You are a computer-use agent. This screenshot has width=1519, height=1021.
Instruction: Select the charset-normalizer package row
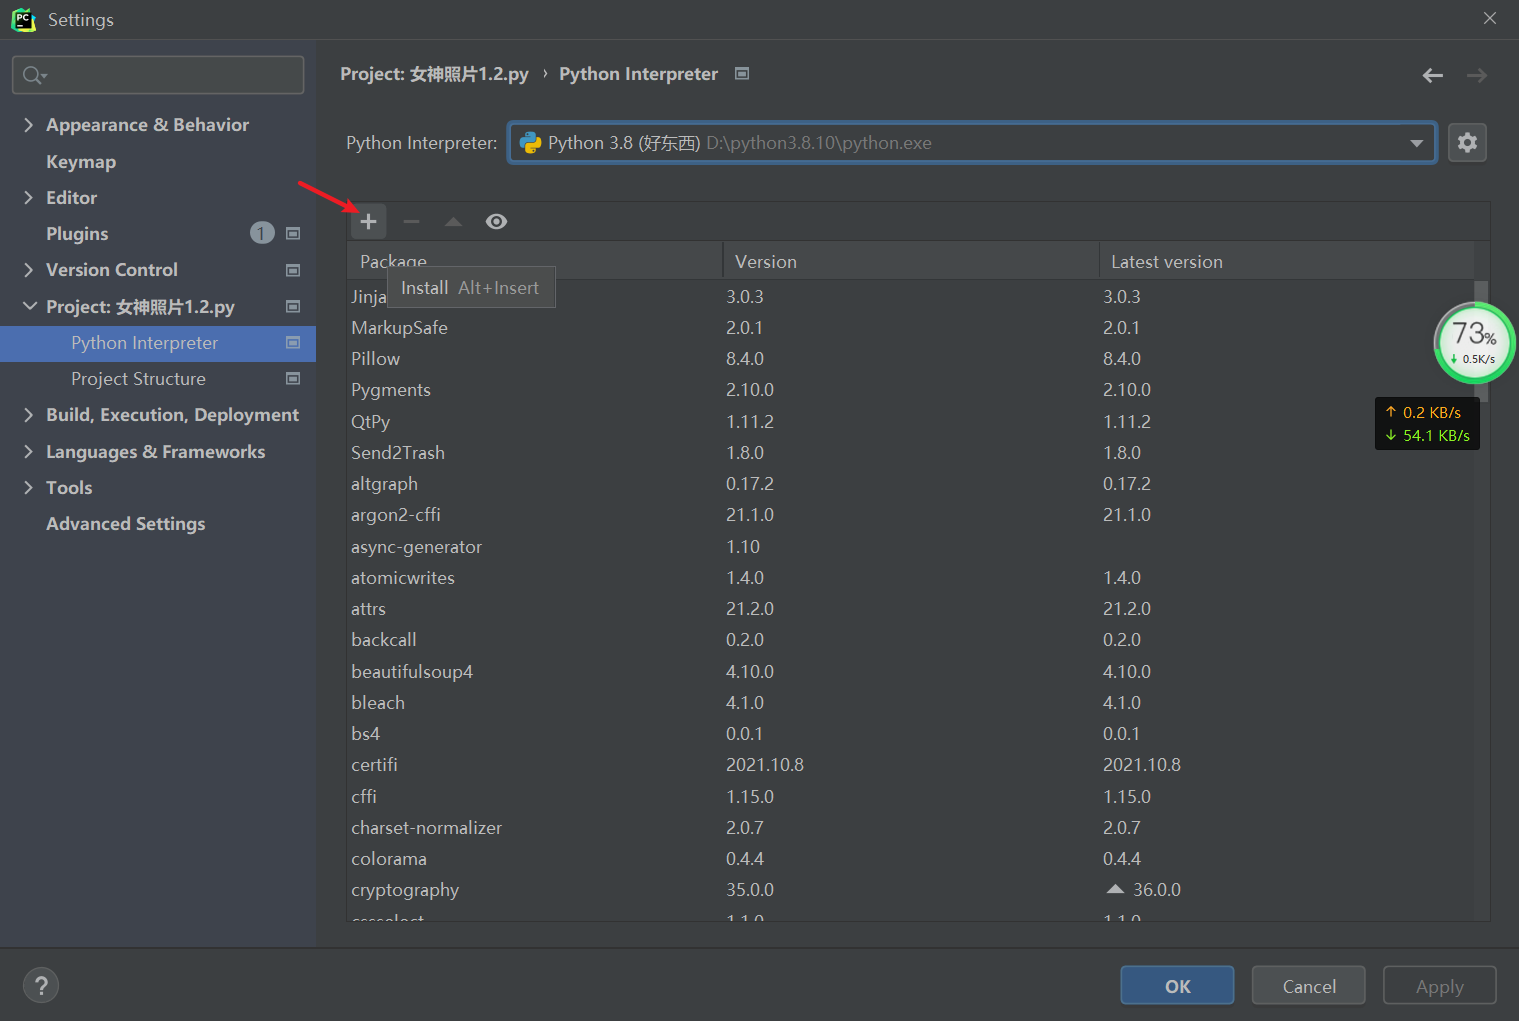point(910,828)
